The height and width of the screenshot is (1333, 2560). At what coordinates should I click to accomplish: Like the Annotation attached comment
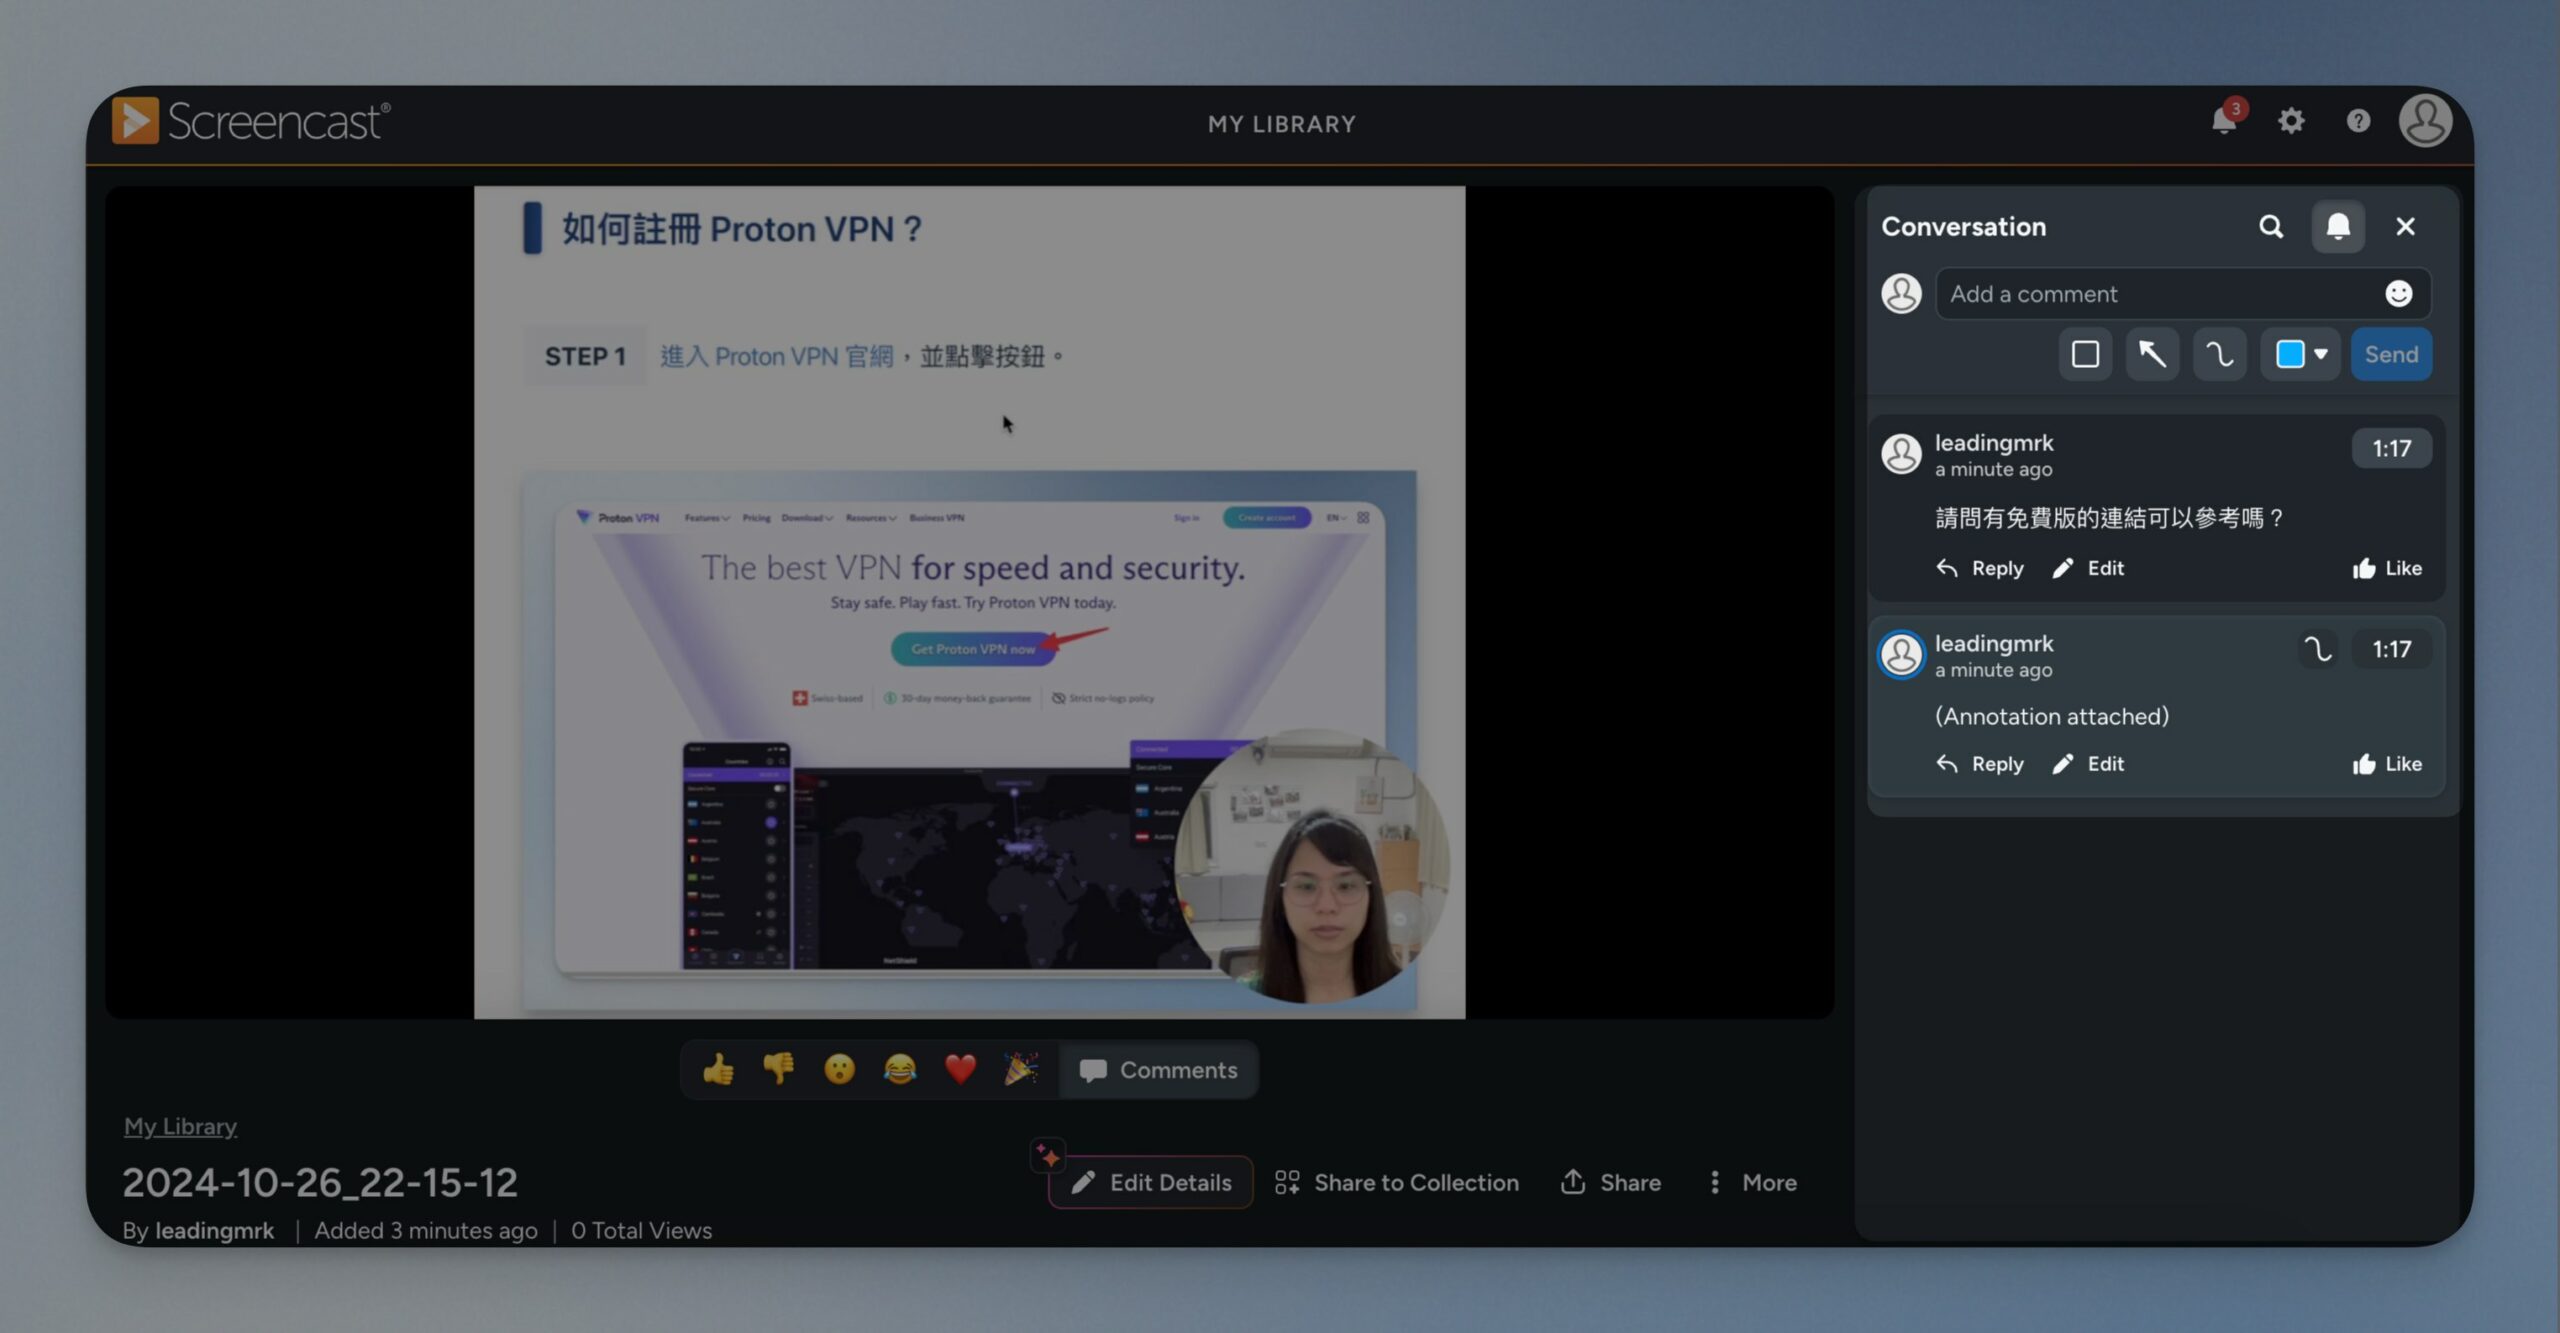pyautogui.click(x=2387, y=764)
